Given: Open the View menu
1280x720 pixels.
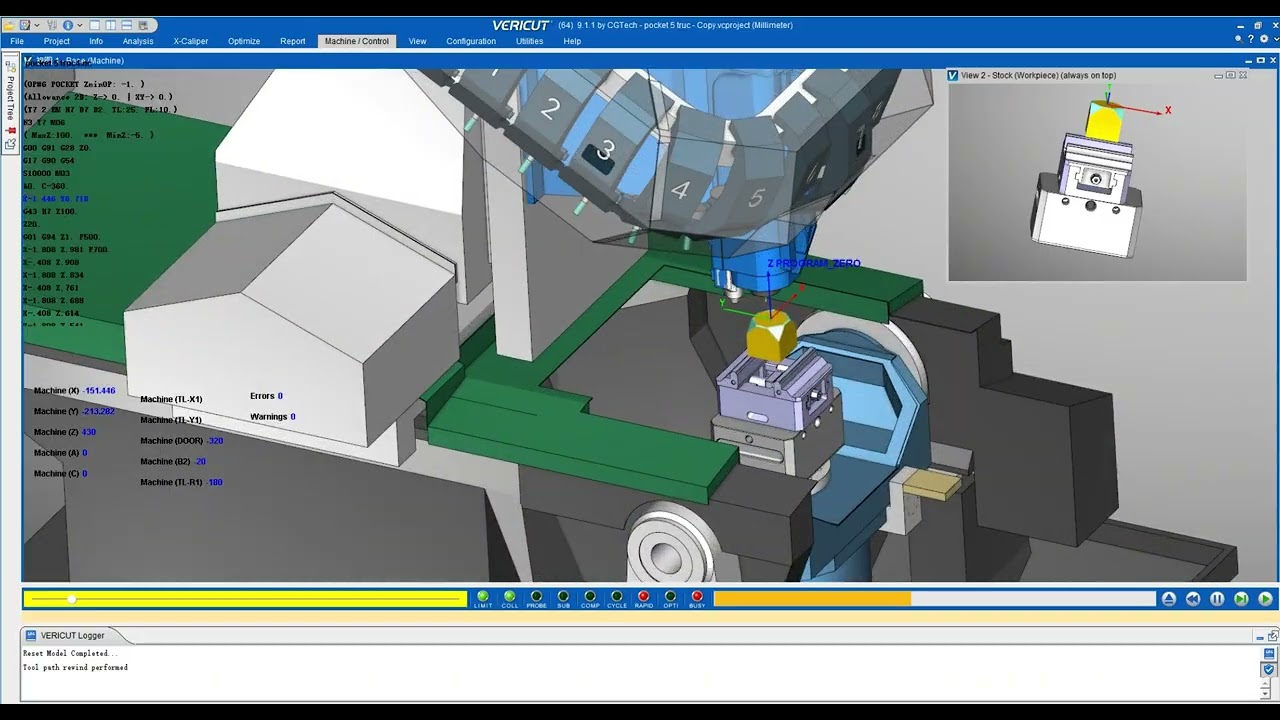Looking at the screenshot, I should pos(417,41).
